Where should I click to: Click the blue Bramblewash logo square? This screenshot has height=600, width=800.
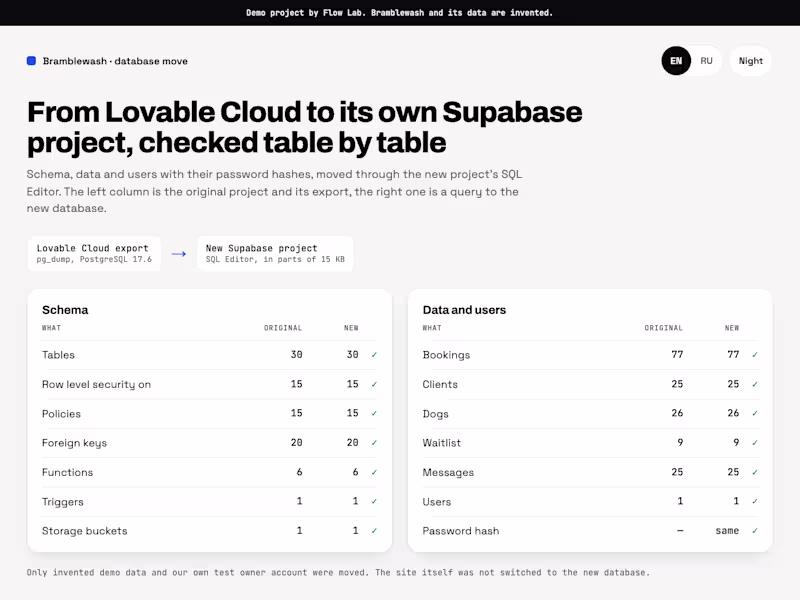click(x=31, y=61)
